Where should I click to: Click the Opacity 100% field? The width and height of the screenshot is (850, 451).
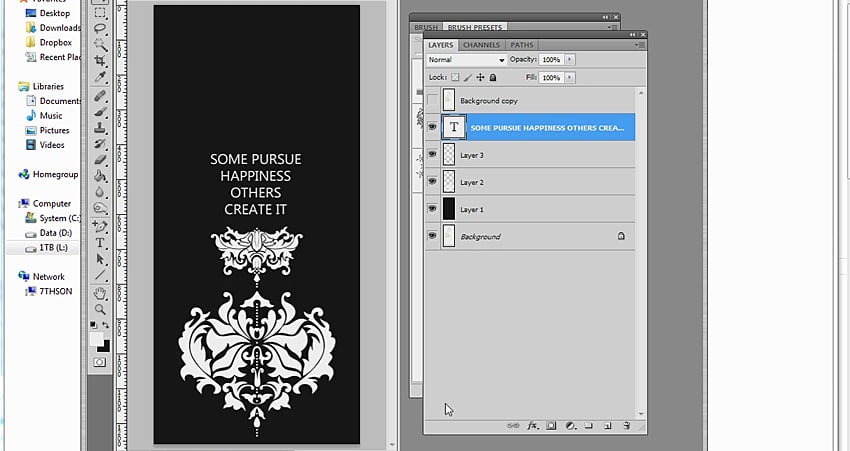coord(552,60)
